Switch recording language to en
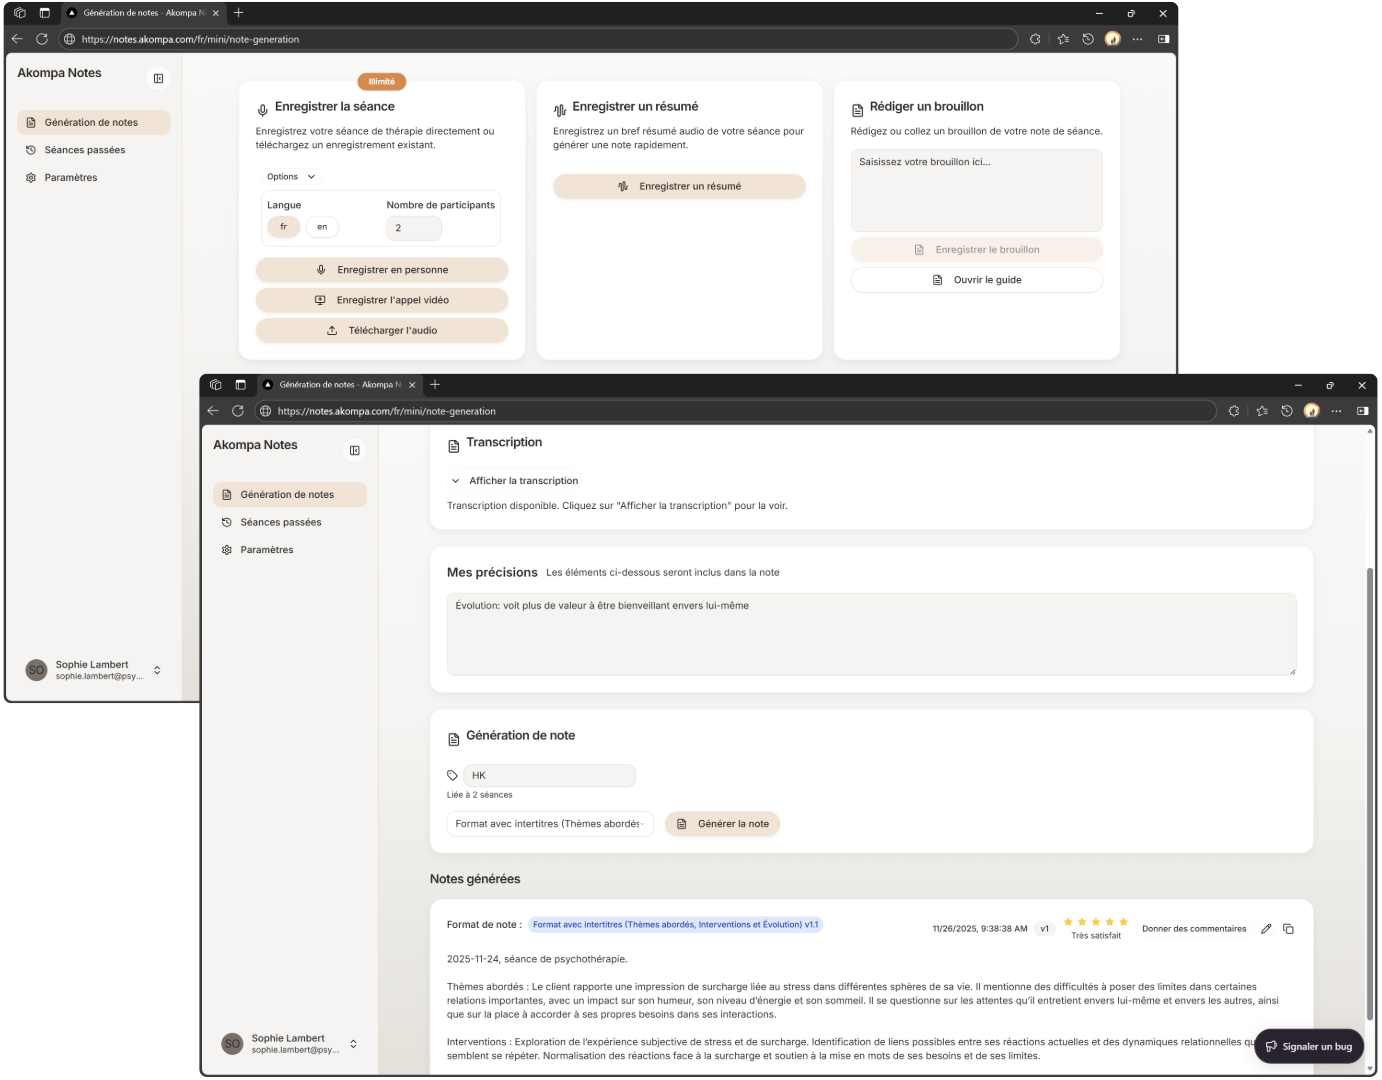Image resolution: width=1382 pixels, height=1080 pixels. tap(322, 227)
